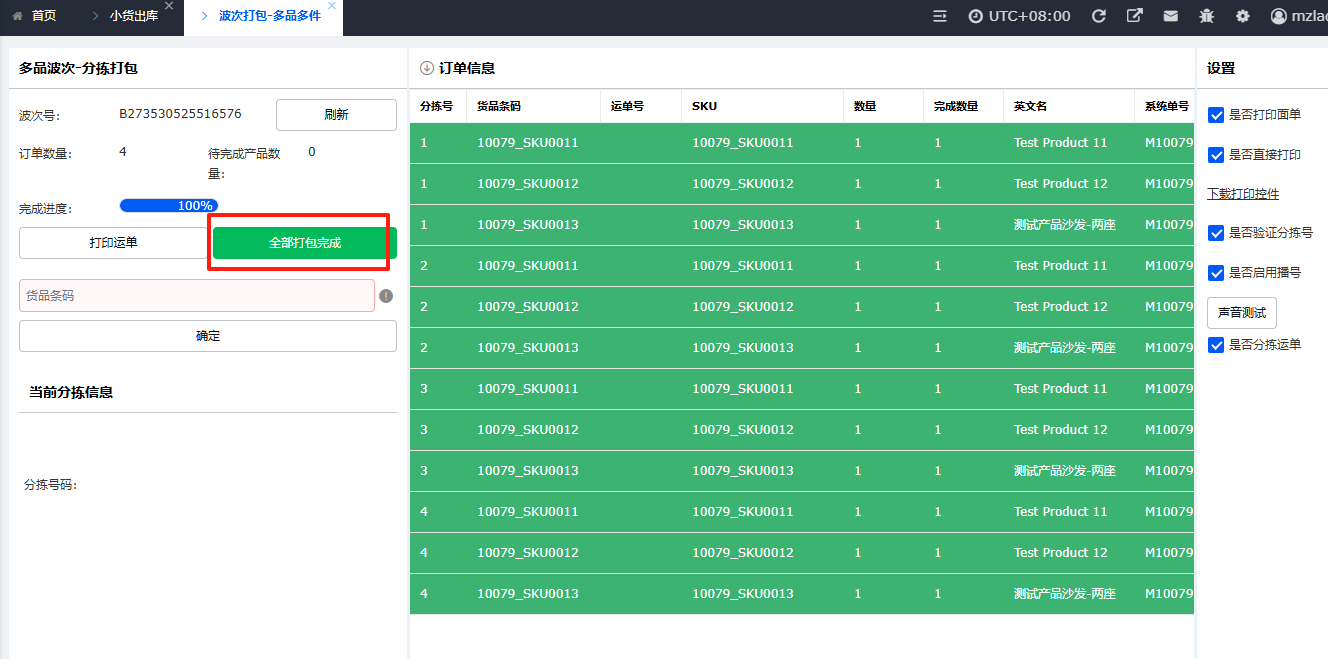This screenshot has height=659, width=1328.
Task: Disable the 是否验证分拣号 checkbox
Action: pyautogui.click(x=1216, y=233)
